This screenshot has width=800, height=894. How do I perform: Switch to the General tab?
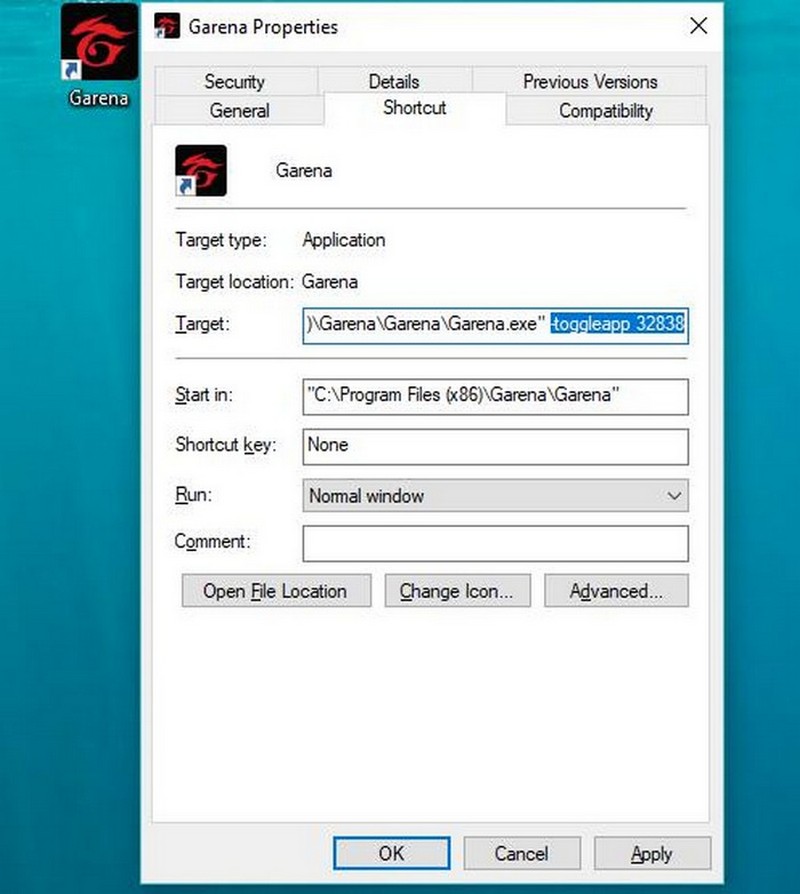pos(239,111)
